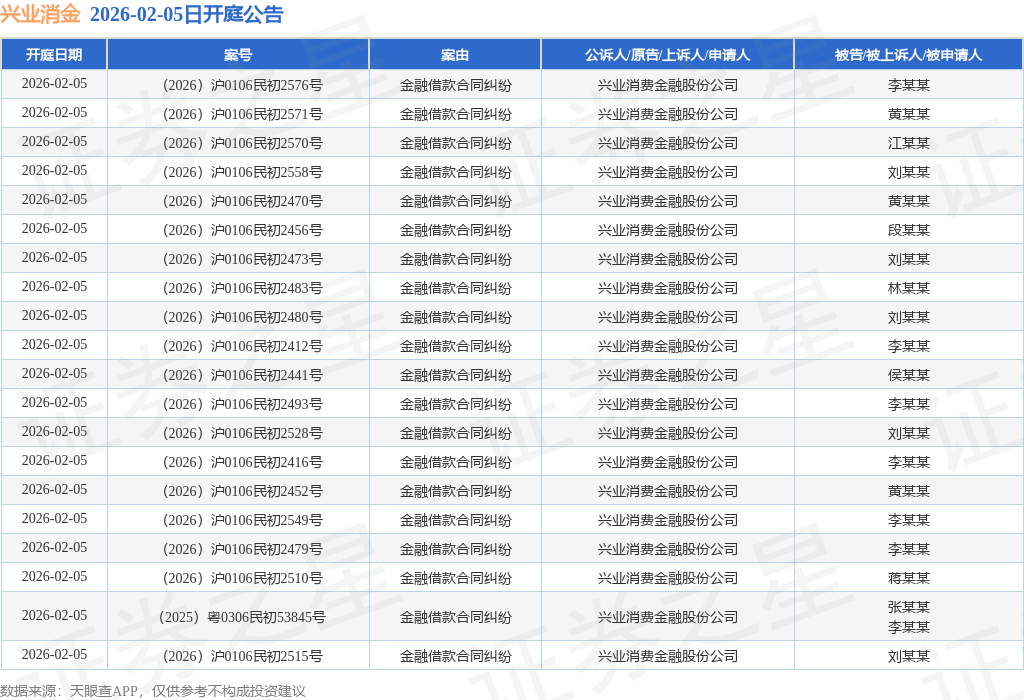The height and width of the screenshot is (700, 1024).
Task: Click 金融借款合同纠纷 in the 53845号 row
Action: coord(455,617)
